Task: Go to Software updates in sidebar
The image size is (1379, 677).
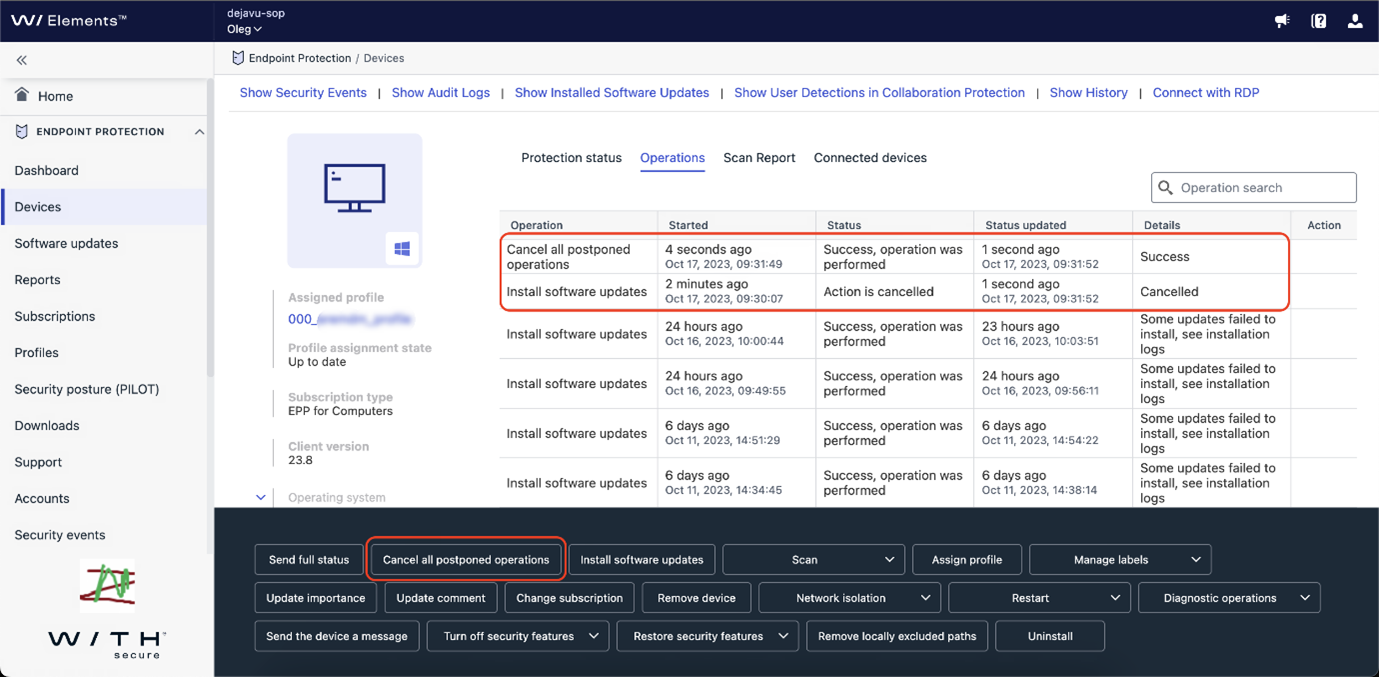Action: (x=66, y=244)
